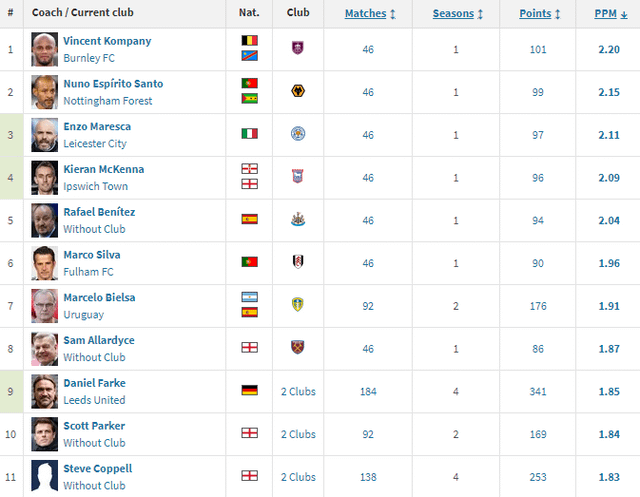Open Vincent Kompany coach profile link
640x497 pixels.
(x=107, y=41)
